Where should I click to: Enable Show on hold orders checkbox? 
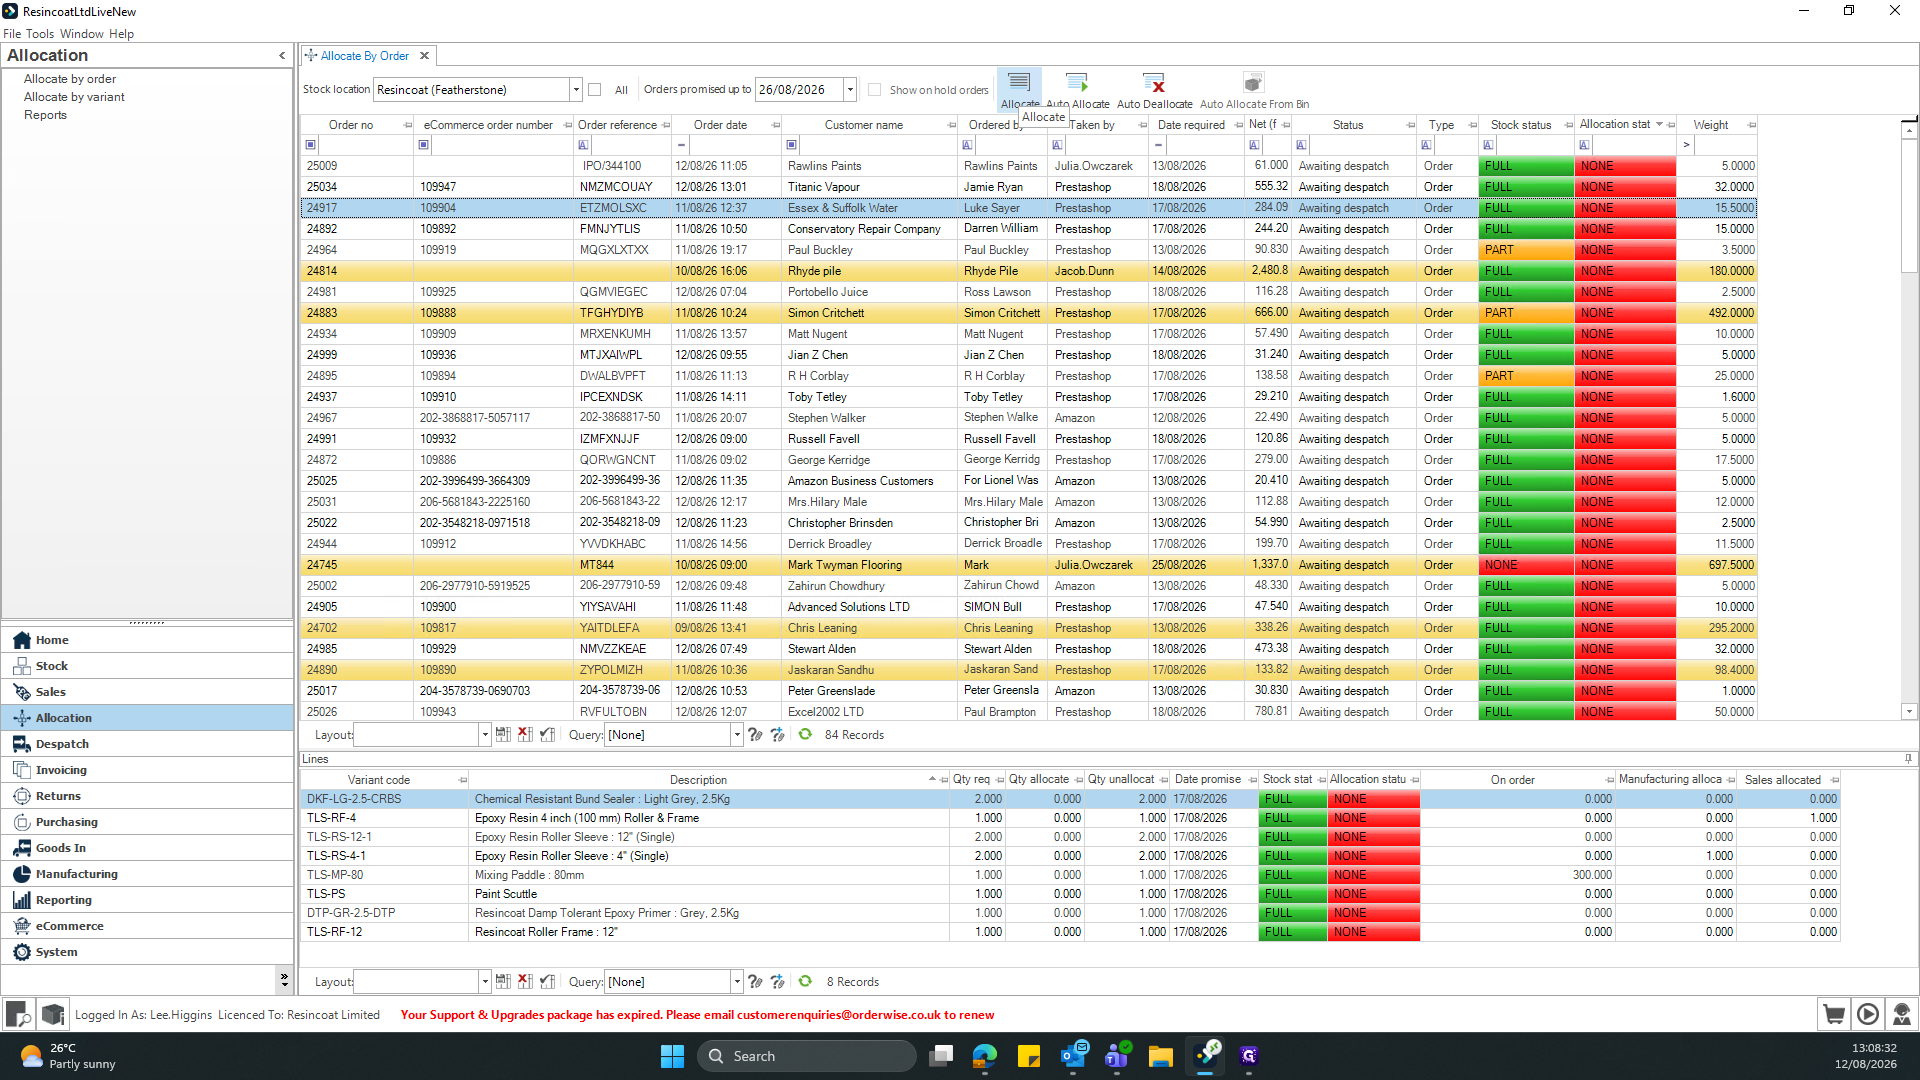875,90
